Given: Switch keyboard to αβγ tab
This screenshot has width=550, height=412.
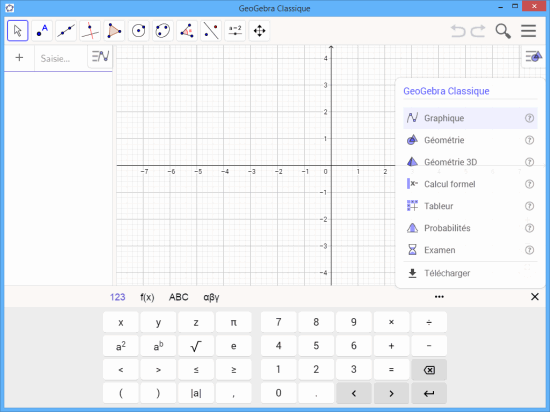Looking at the screenshot, I should (x=211, y=297).
